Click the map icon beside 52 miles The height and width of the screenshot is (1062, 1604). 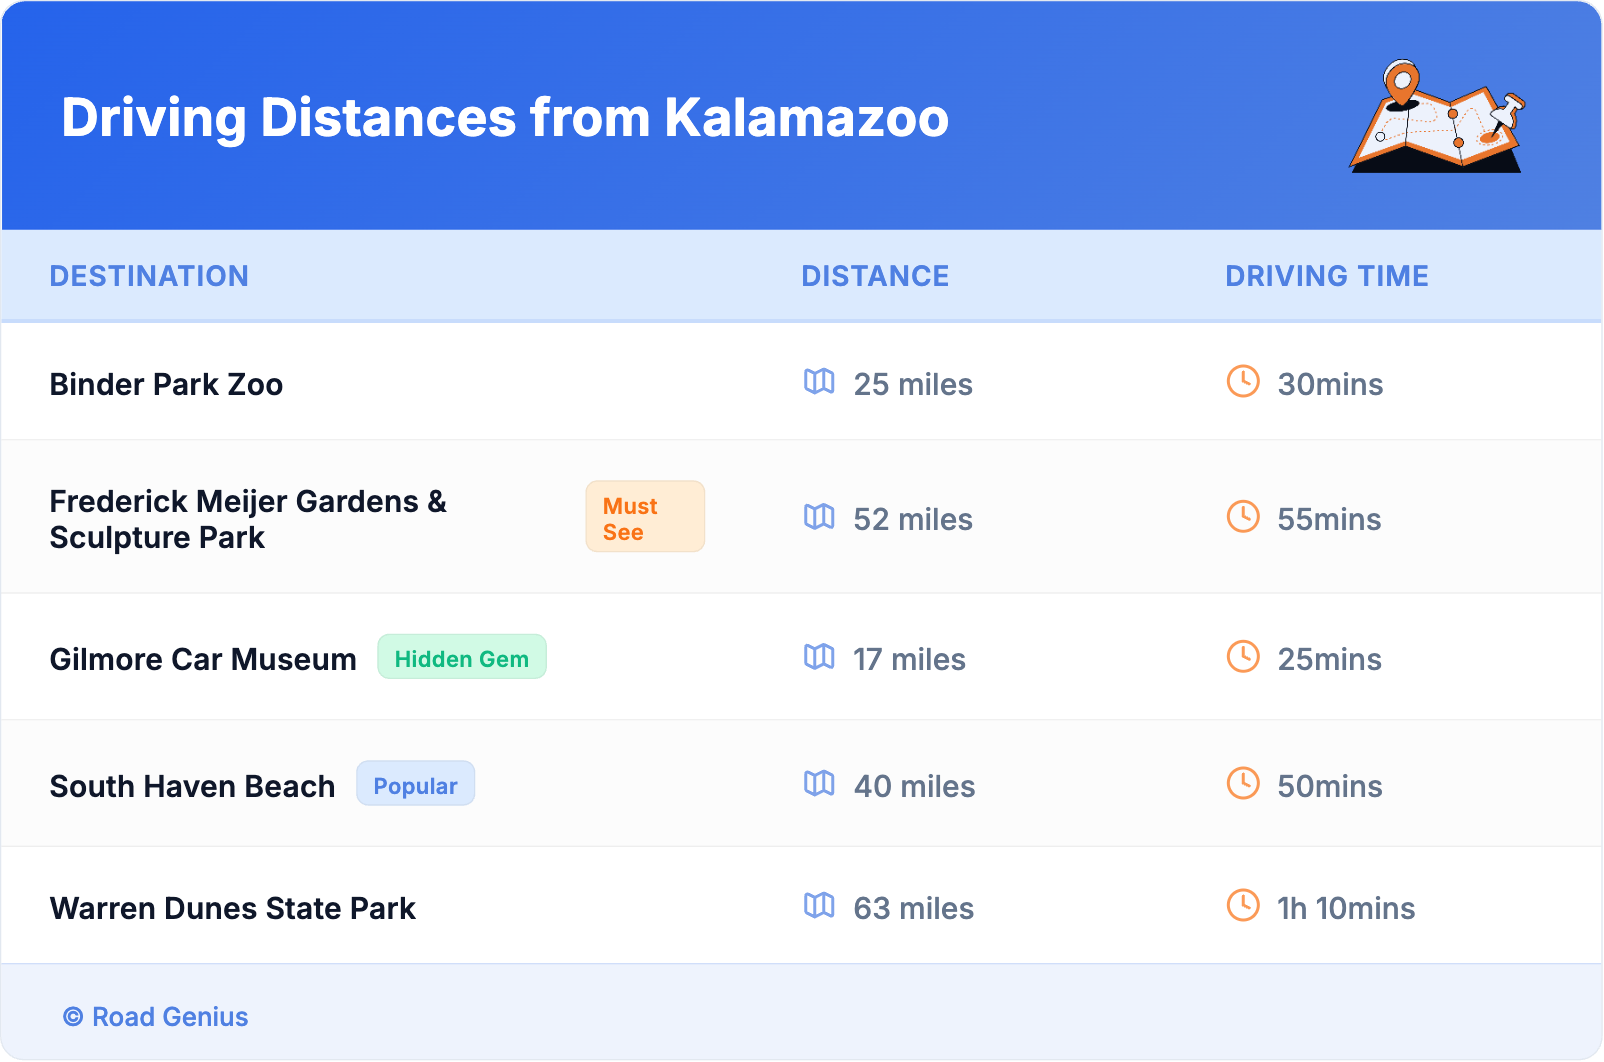tap(819, 517)
